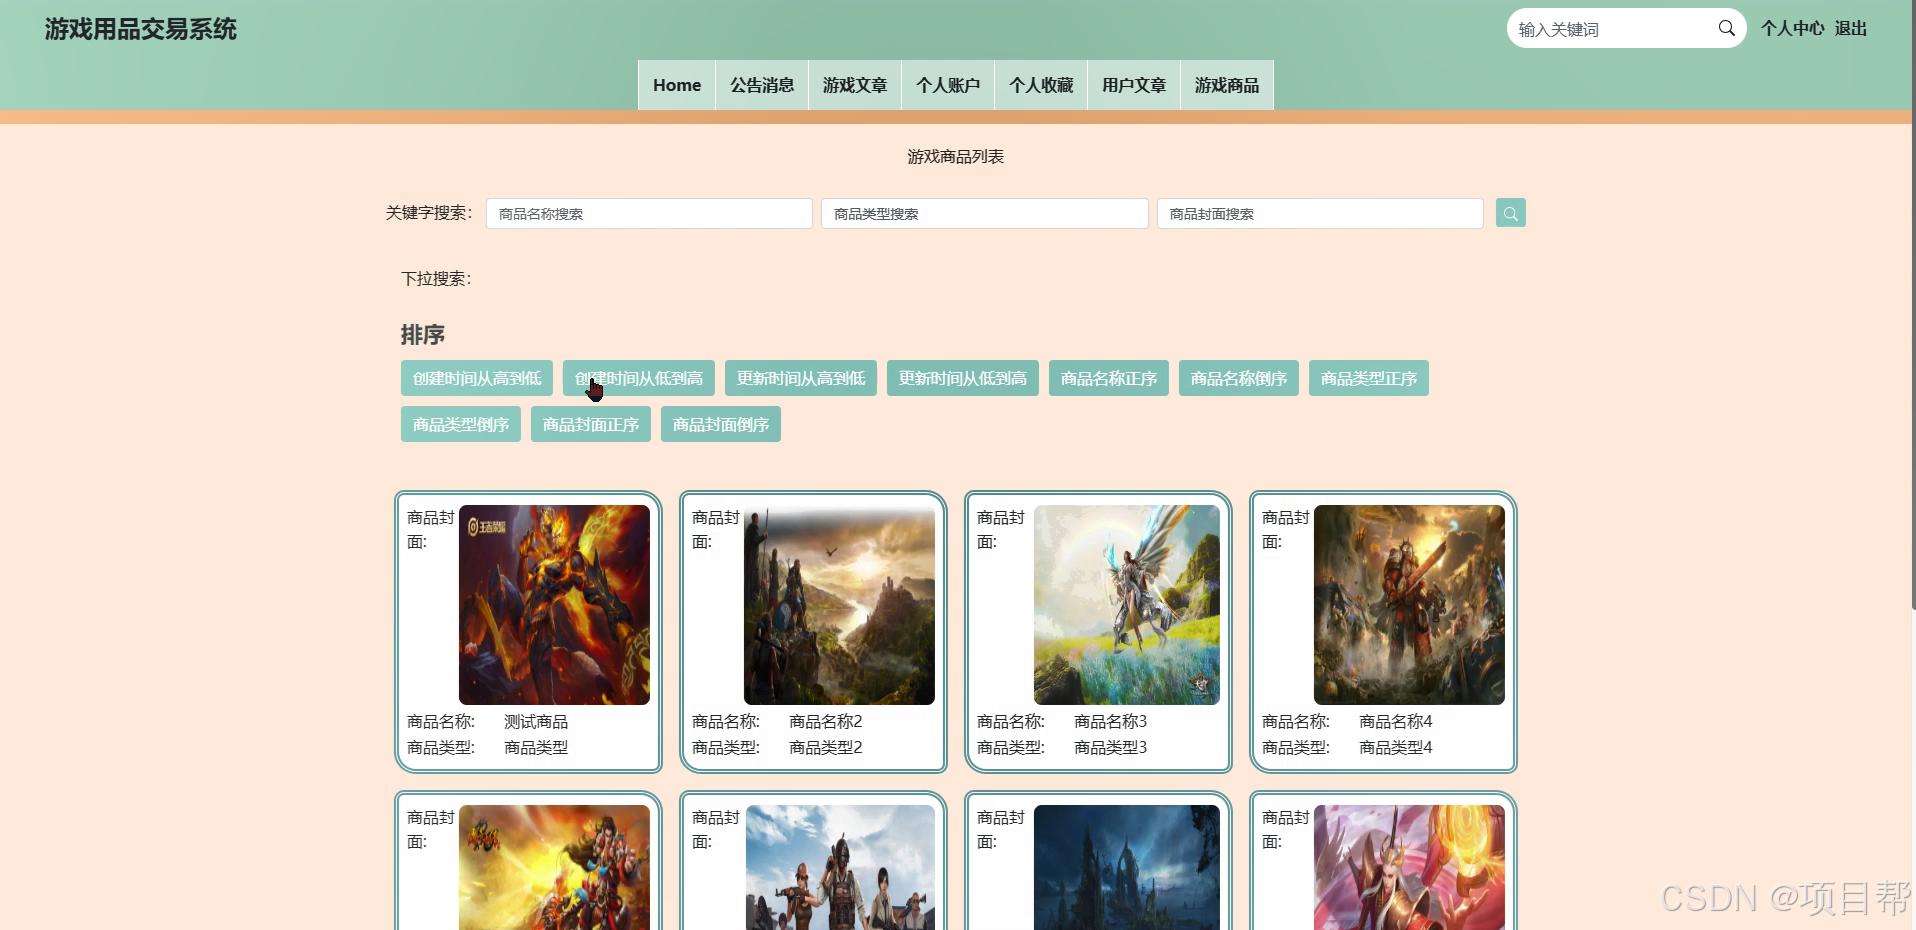Click the teal keyword search button
The image size is (1916, 930).
1510,213
